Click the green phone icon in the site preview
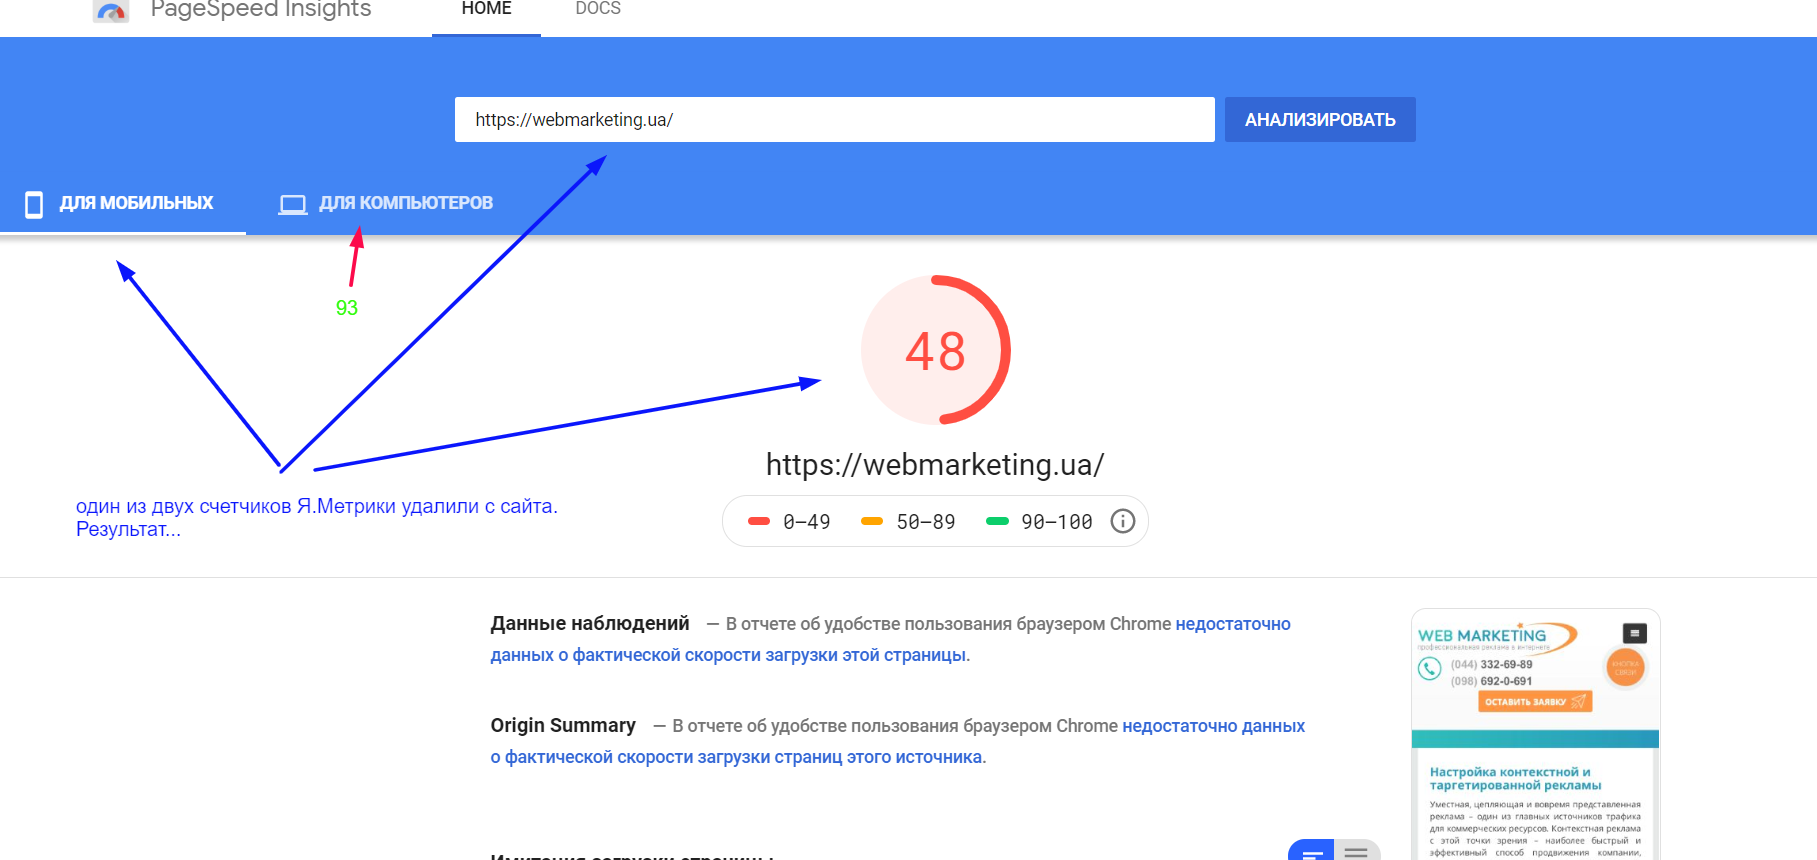Viewport: 1817px width, 860px height. tap(1430, 669)
